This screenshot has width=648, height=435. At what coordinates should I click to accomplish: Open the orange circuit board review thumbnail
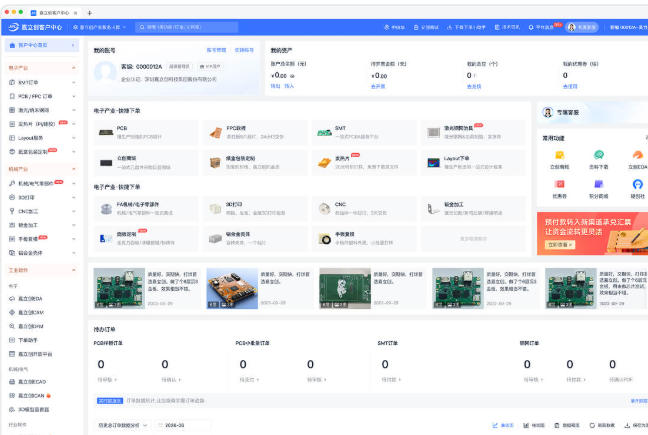pyautogui.click(x=232, y=288)
